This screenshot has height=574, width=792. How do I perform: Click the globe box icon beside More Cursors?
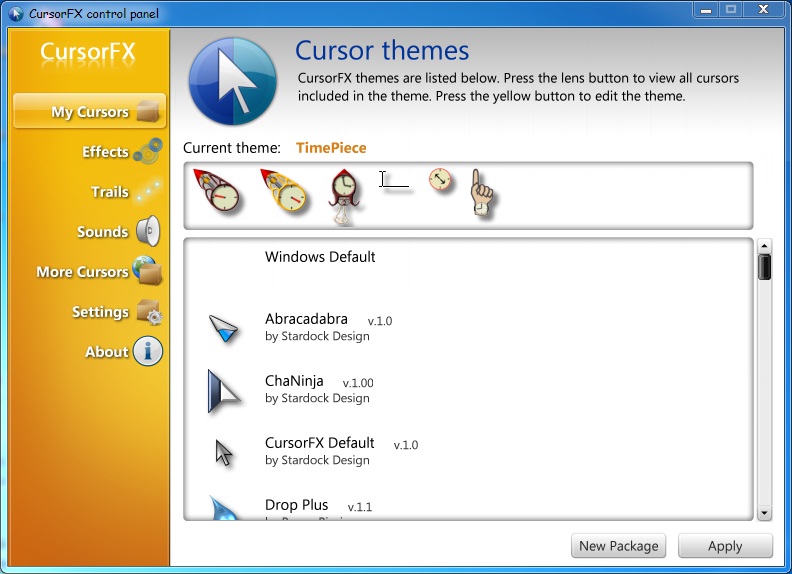(x=147, y=270)
